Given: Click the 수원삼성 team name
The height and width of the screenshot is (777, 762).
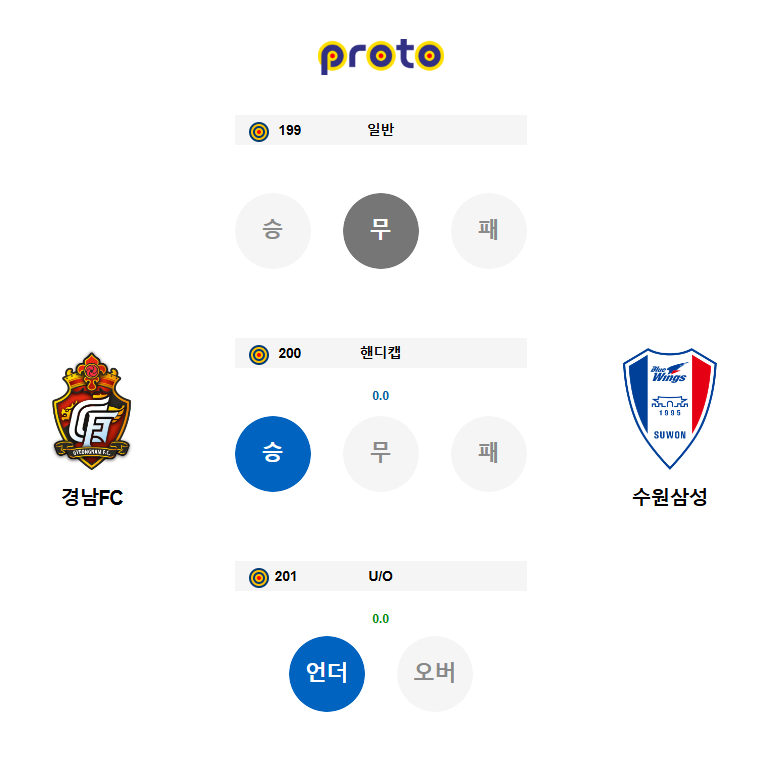Looking at the screenshot, I should tap(670, 497).
